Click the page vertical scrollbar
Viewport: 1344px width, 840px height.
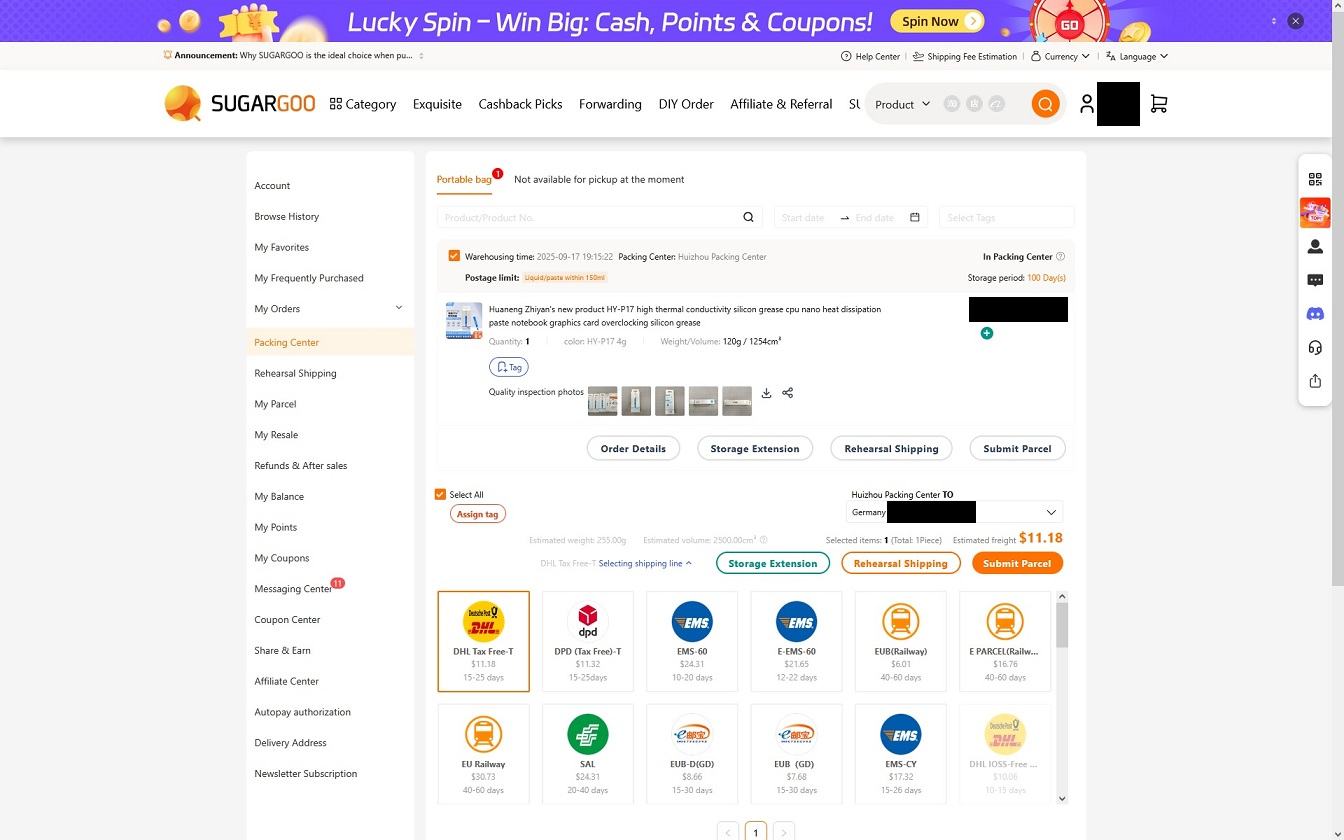1337,300
